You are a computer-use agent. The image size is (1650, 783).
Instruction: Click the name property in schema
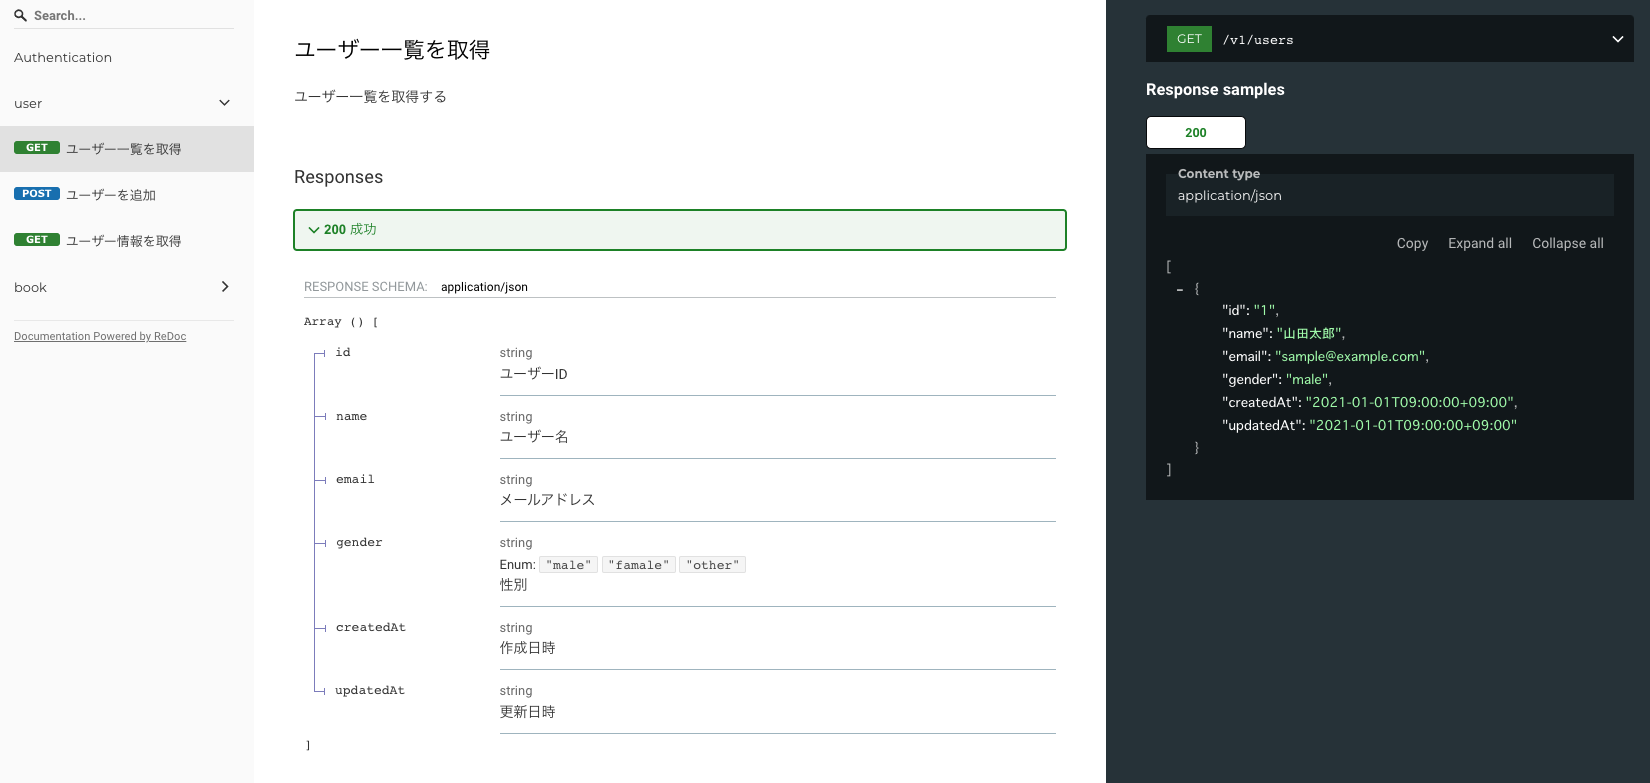(351, 417)
